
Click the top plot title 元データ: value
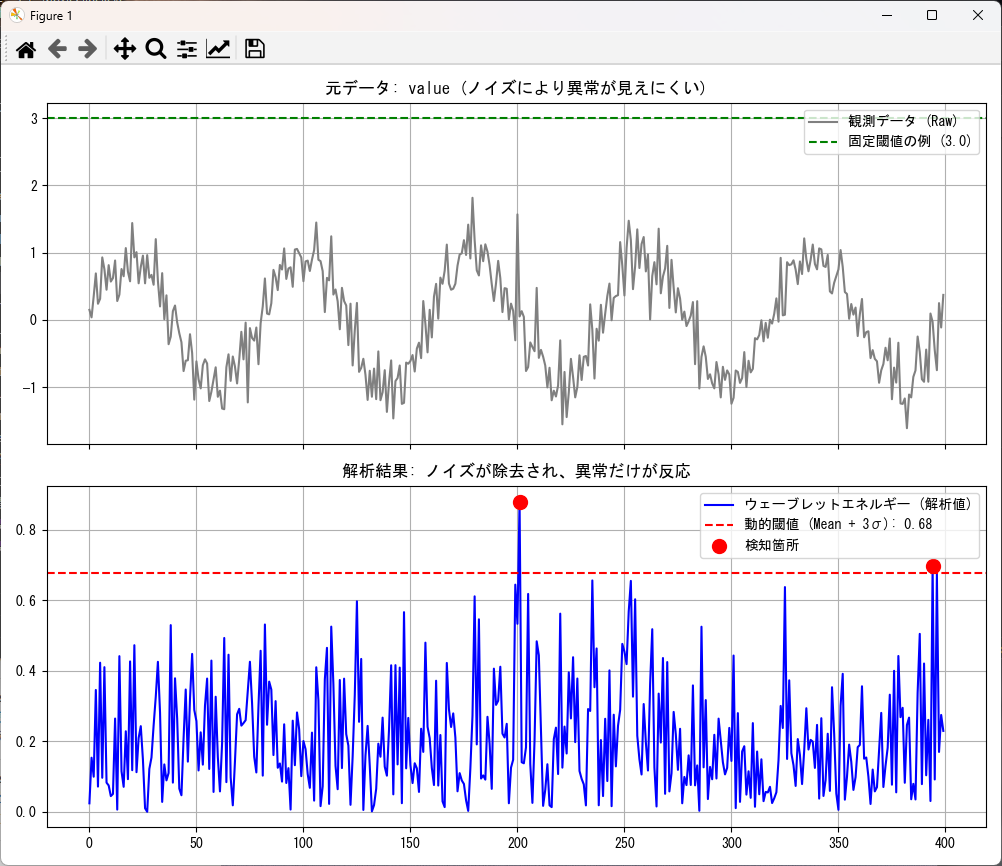coord(516,88)
